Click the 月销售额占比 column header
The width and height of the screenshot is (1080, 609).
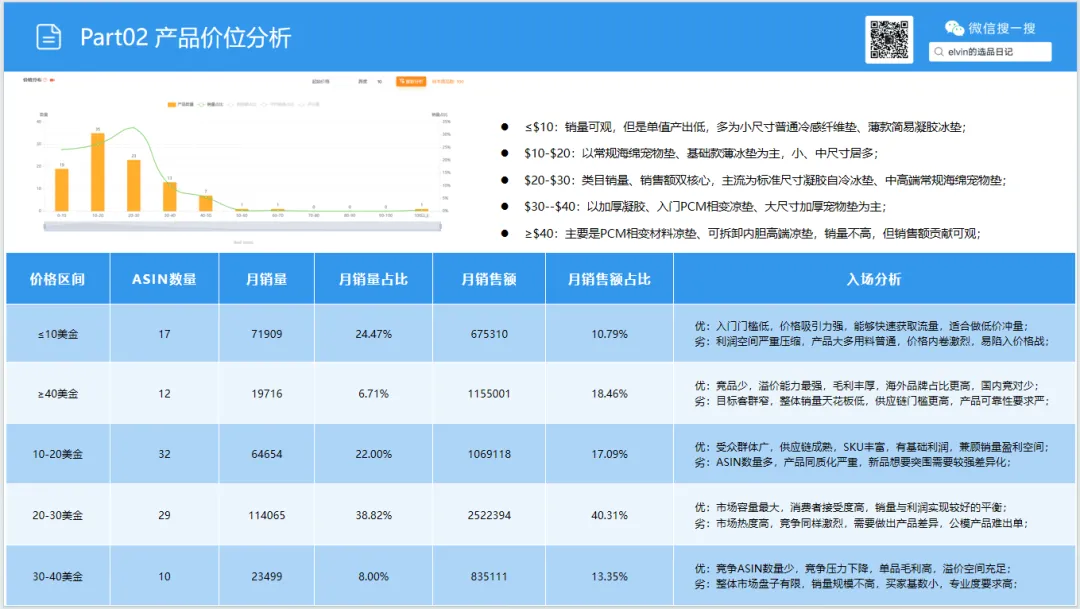pyautogui.click(x=610, y=279)
